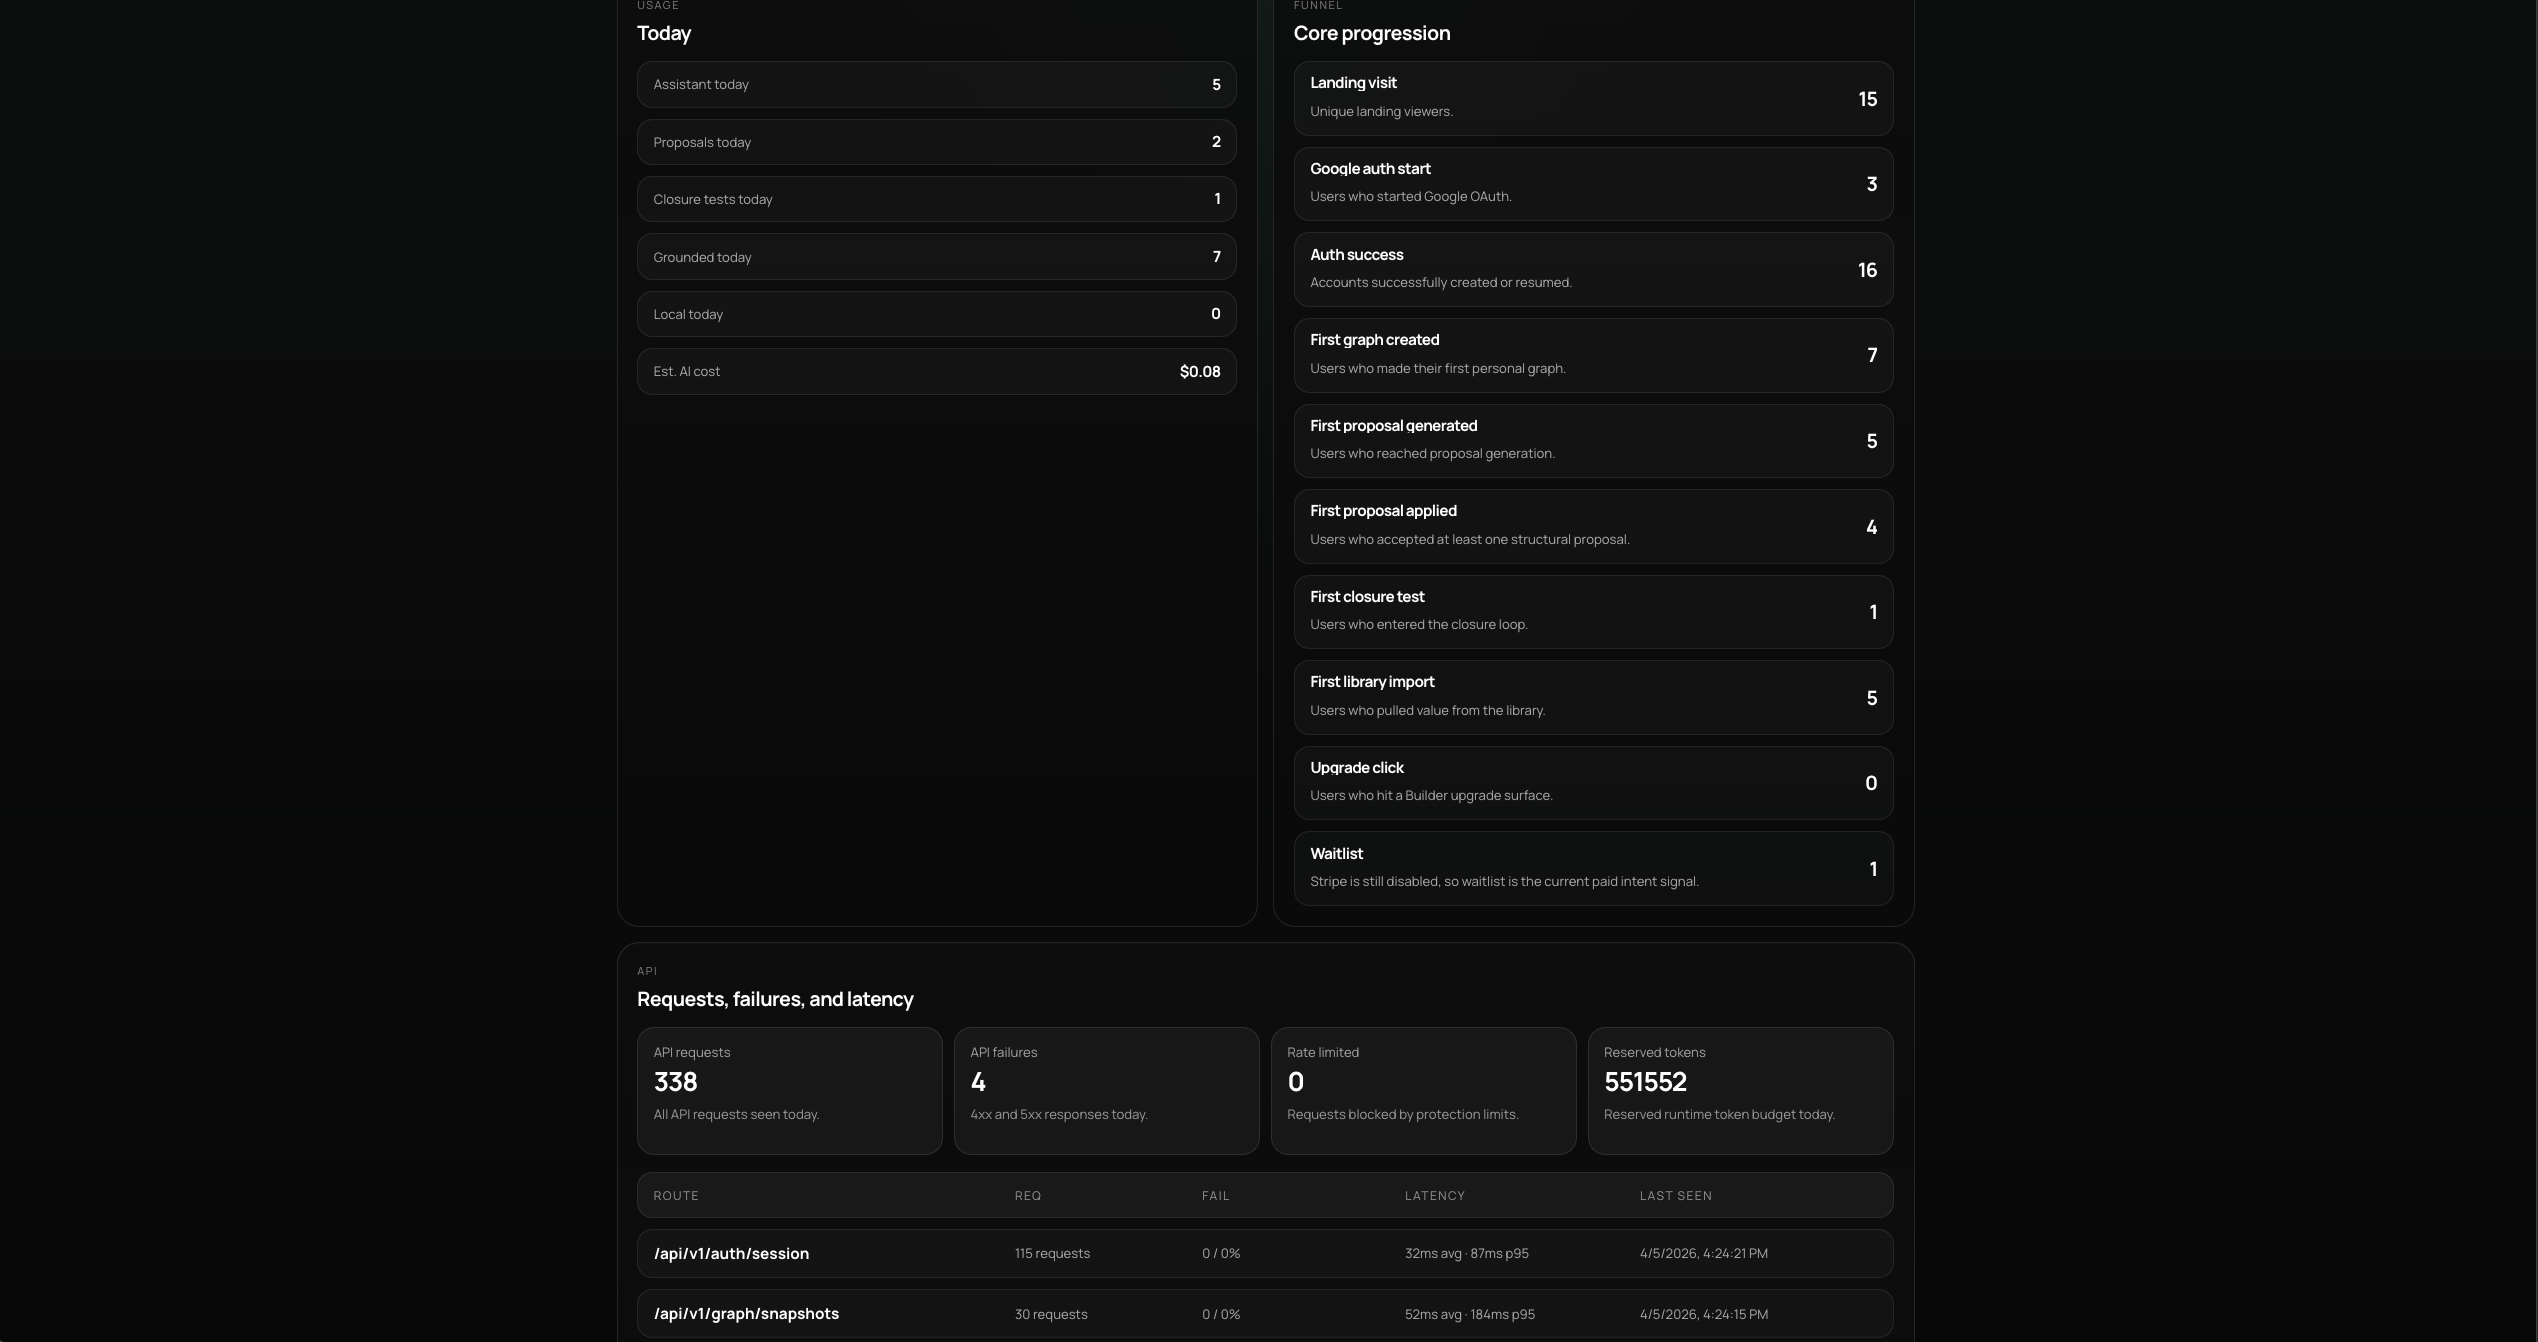
Task: Select the First closure test entry
Action: pos(1592,611)
